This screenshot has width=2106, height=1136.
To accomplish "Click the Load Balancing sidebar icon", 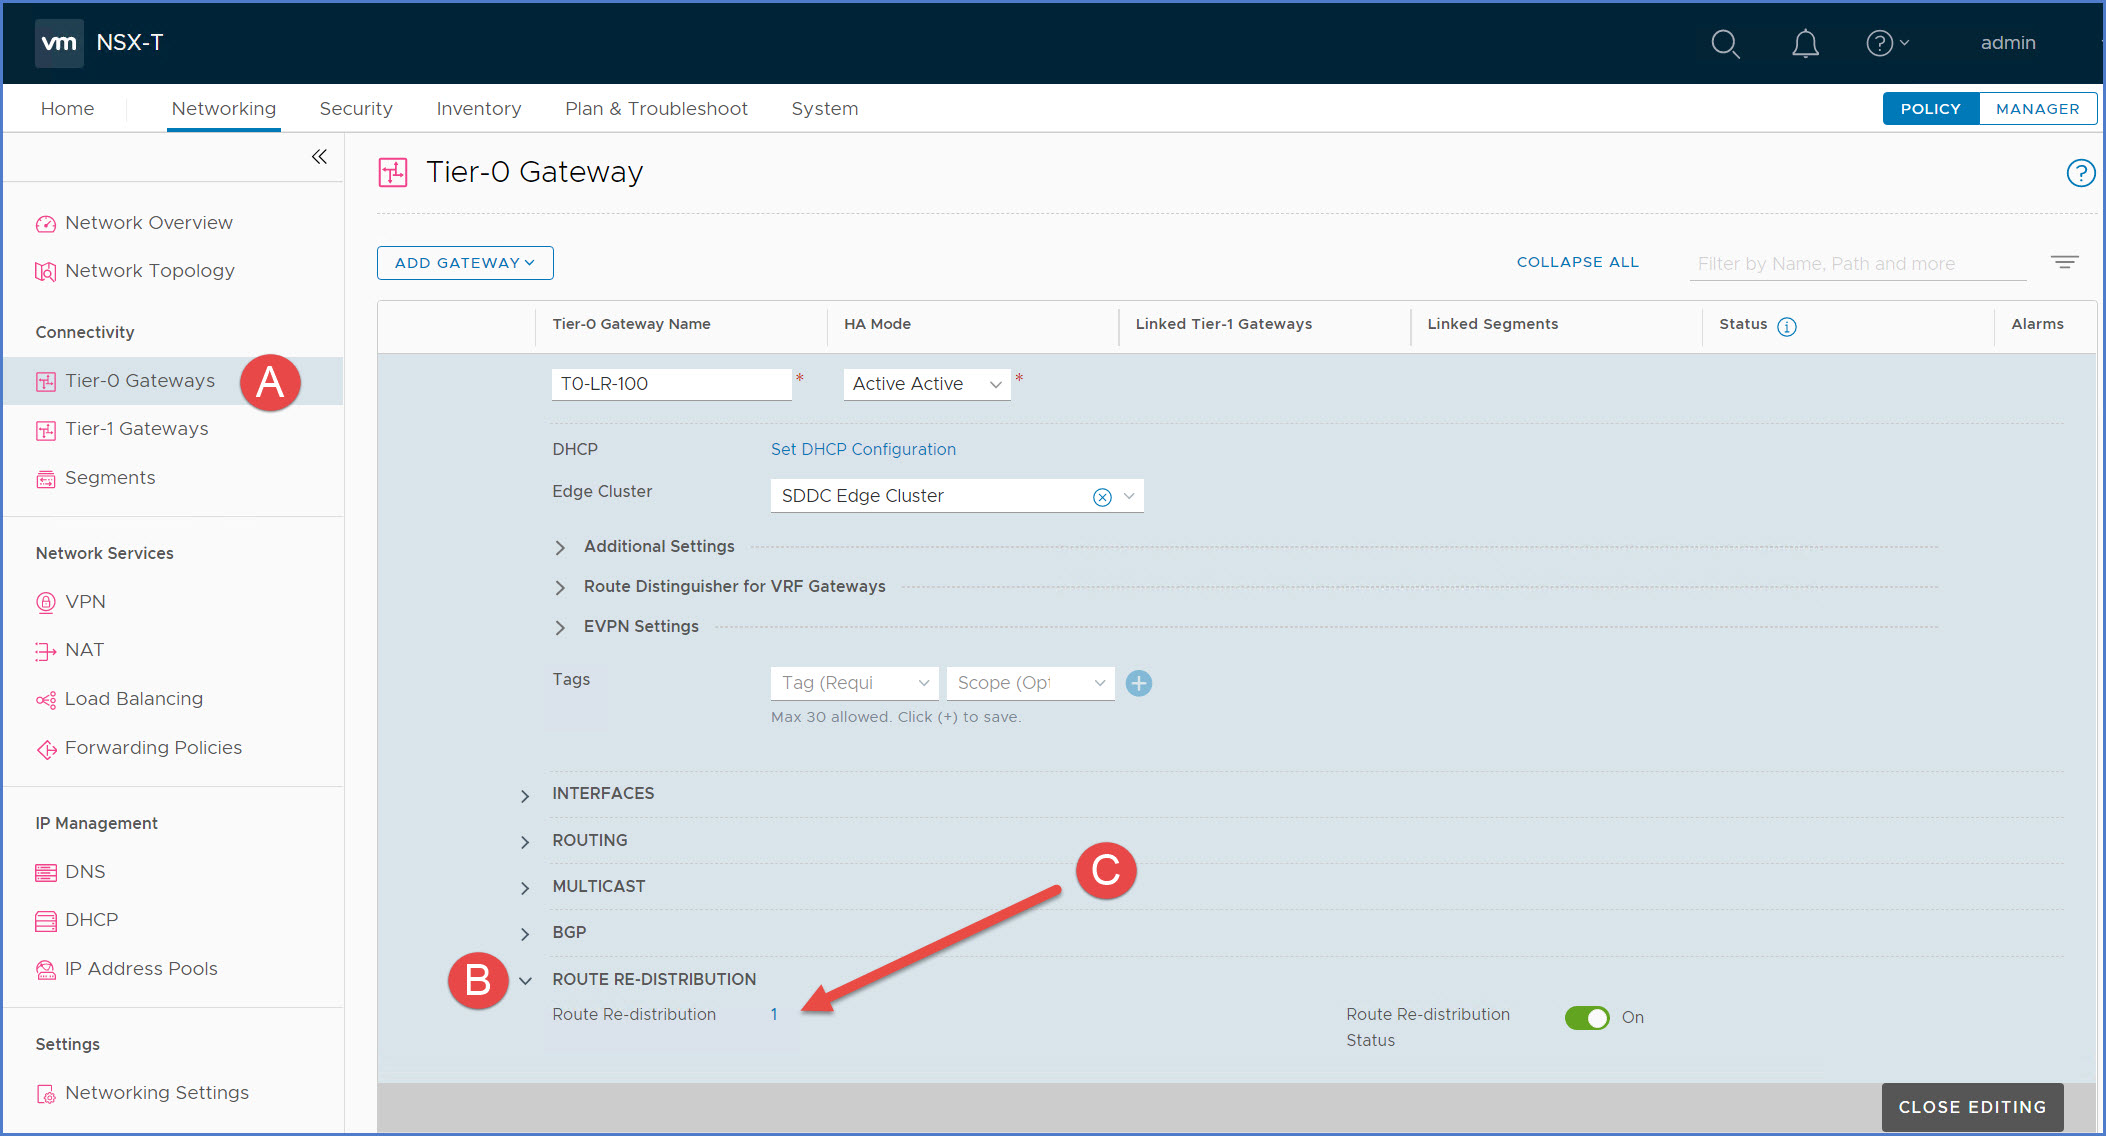I will pos(45,699).
